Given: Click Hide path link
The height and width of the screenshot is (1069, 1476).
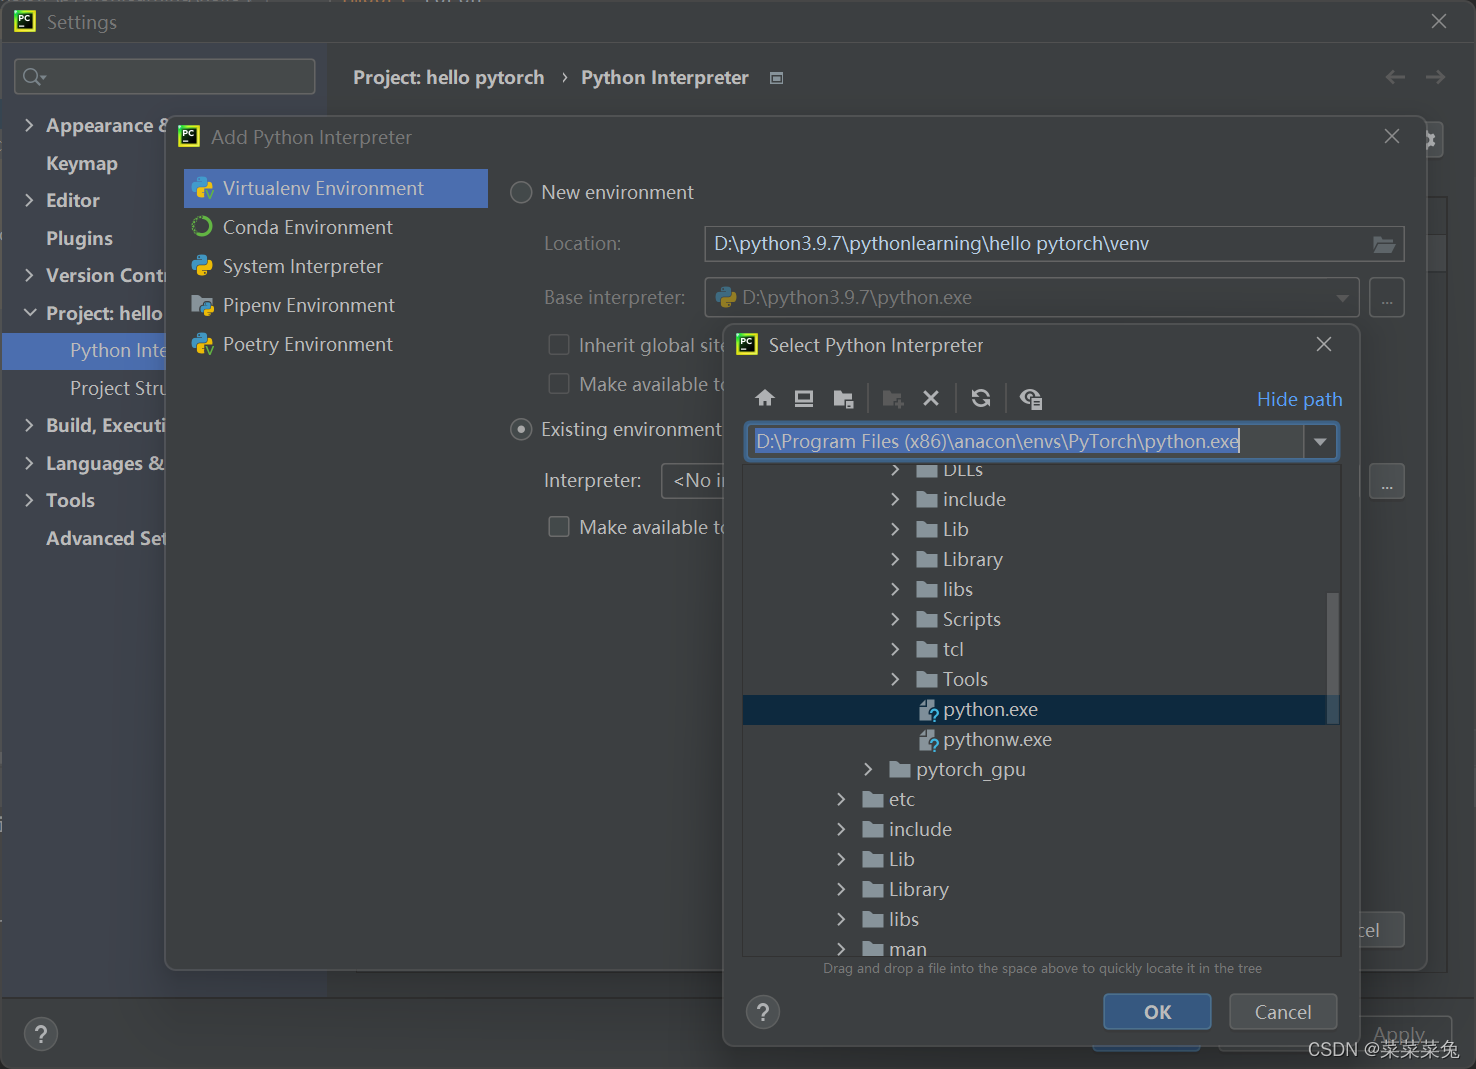Looking at the screenshot, I should coord(1299,399).
